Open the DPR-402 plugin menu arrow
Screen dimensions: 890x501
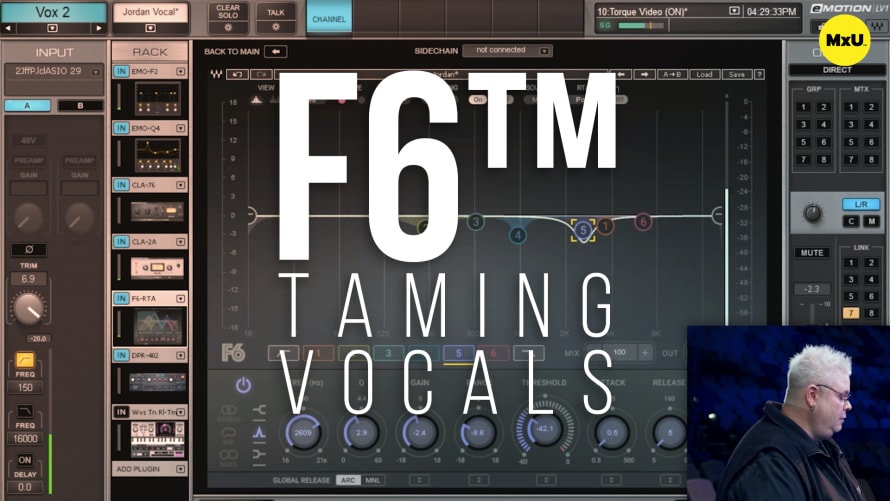[180, 355]
